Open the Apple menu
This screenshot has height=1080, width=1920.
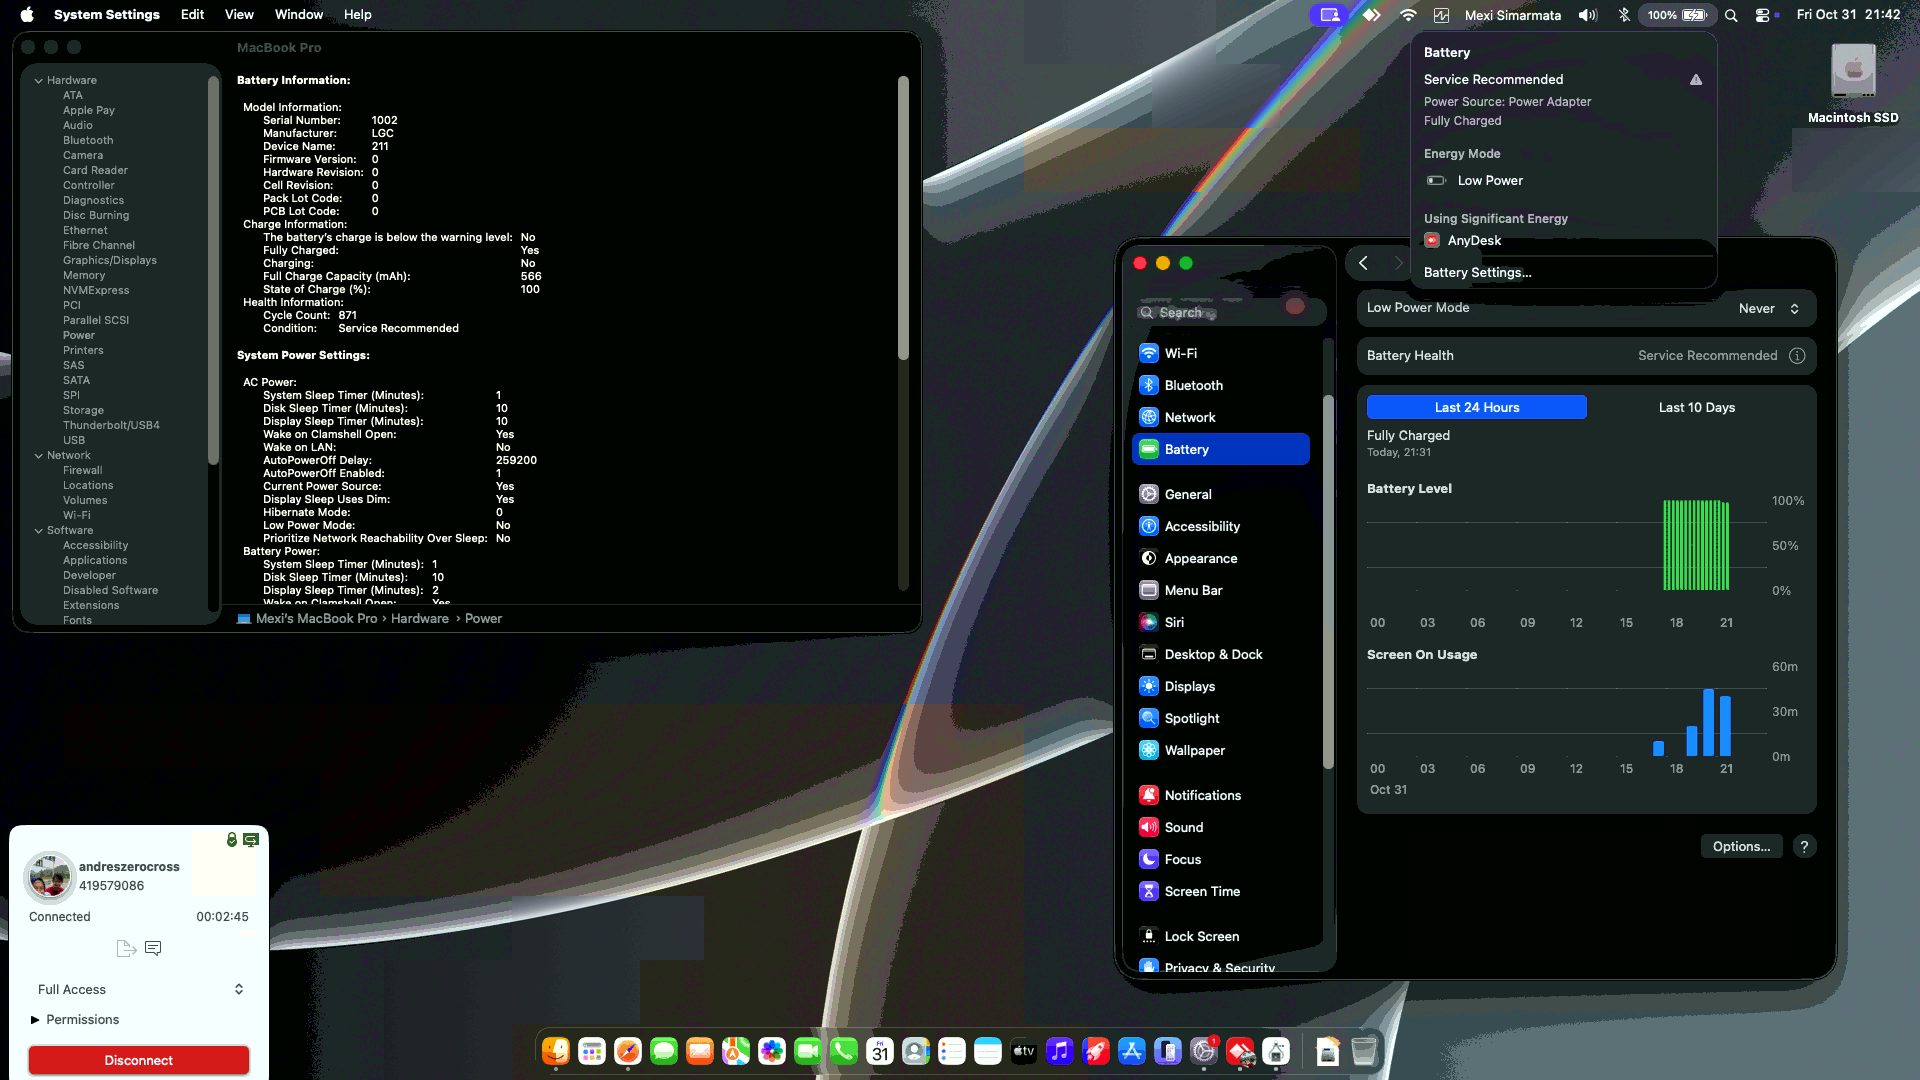click(x=27, y=14)
